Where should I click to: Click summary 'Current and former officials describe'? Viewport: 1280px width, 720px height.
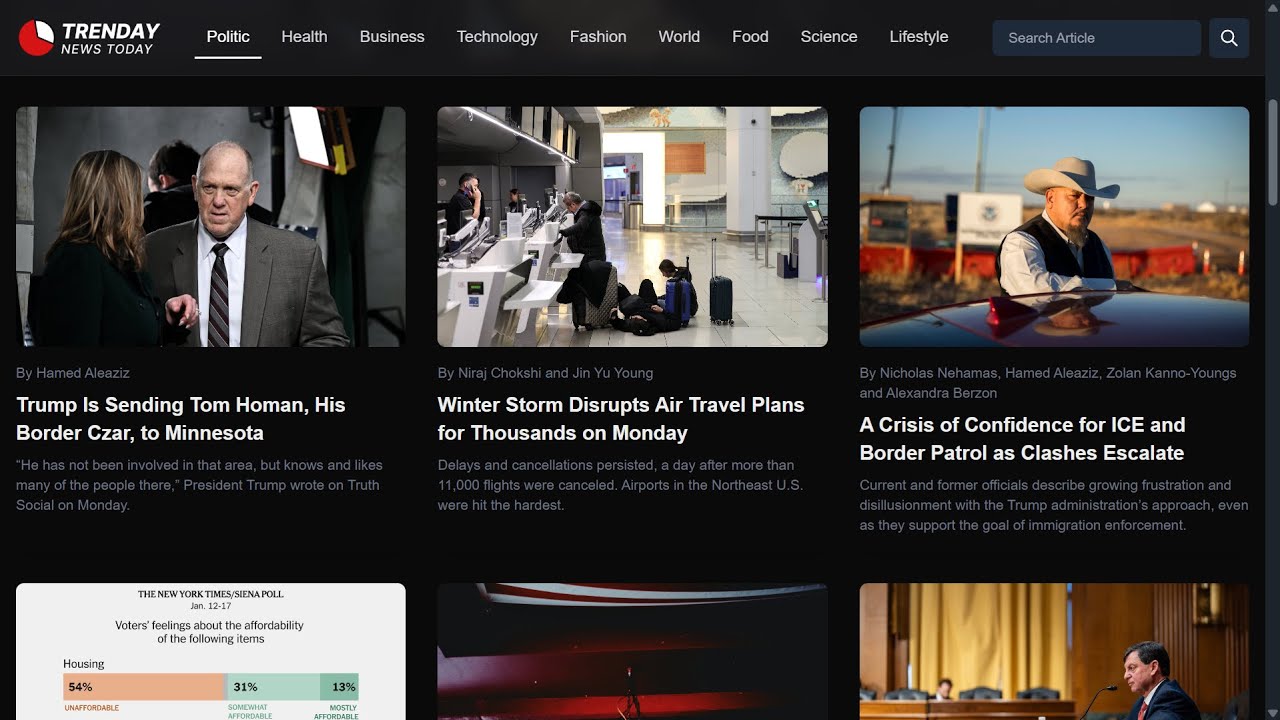[1054, 505]
